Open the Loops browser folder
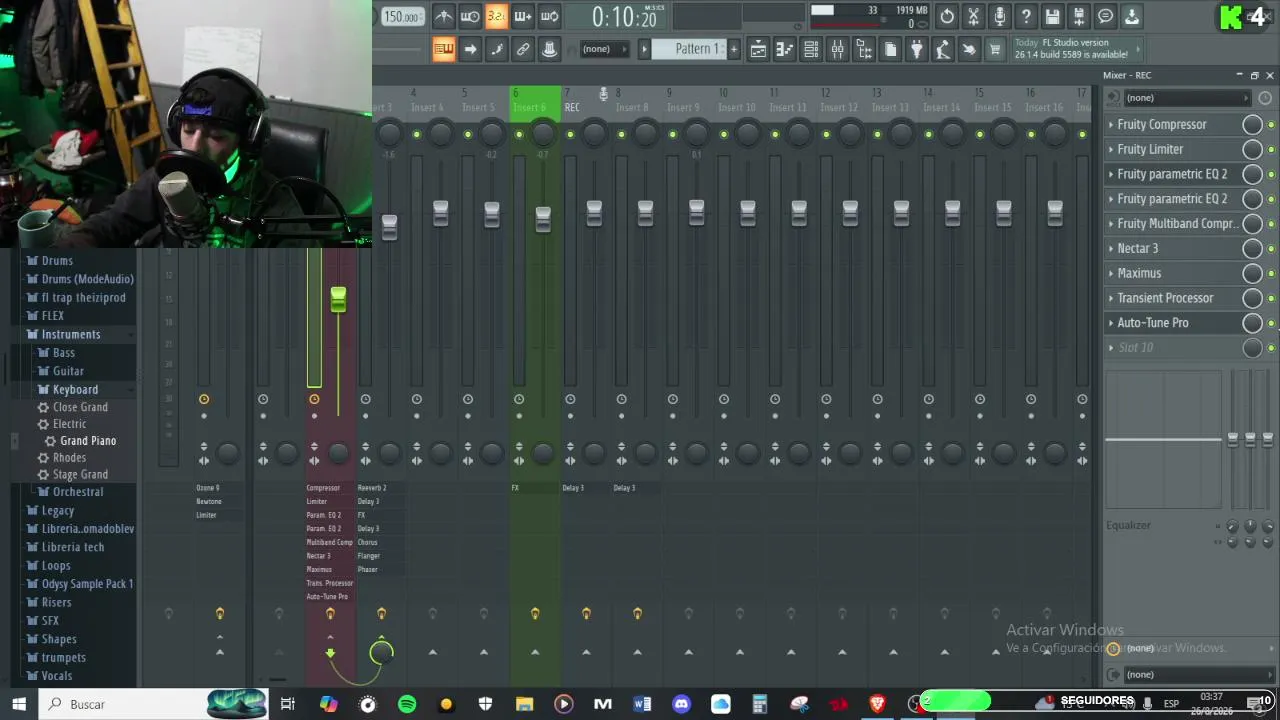 click(56, 565)
